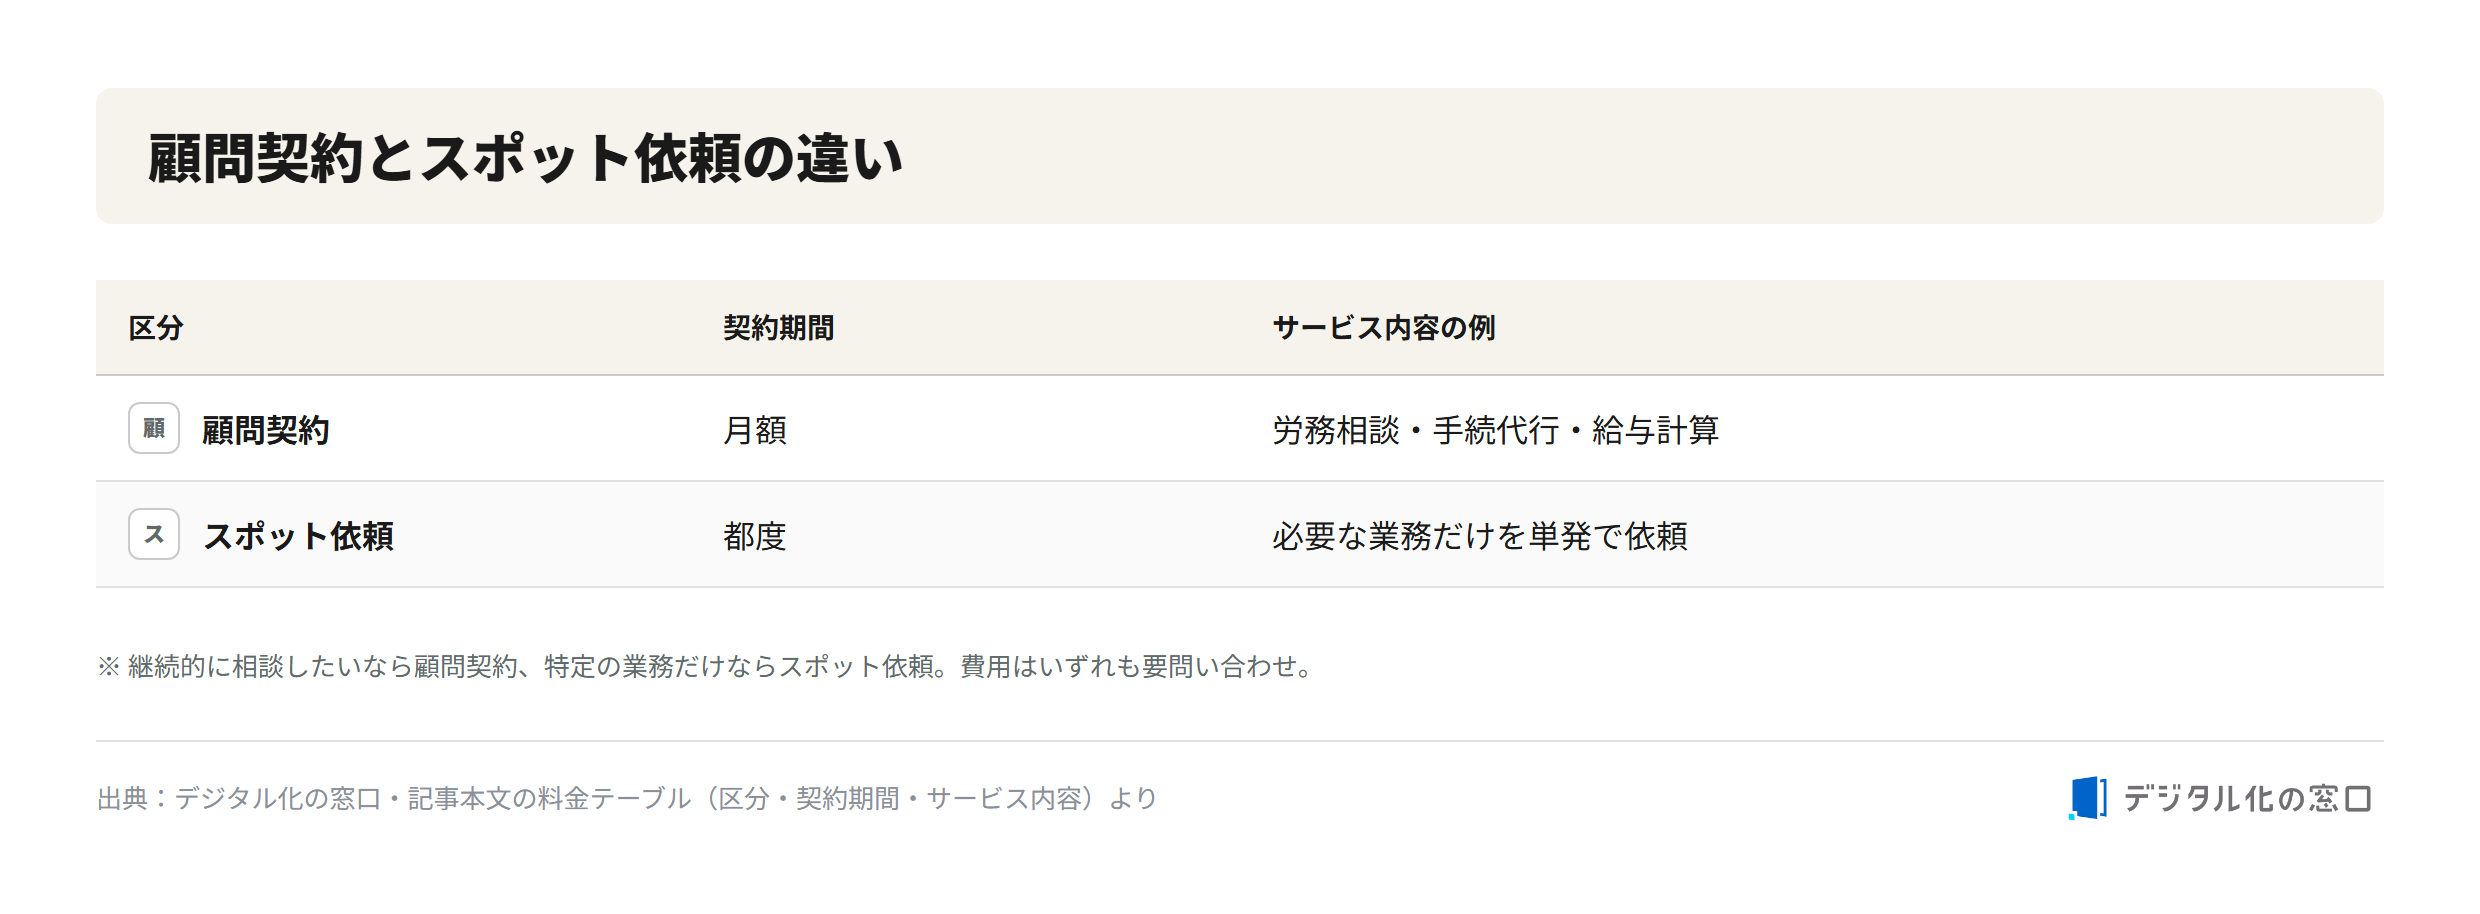
Task: Click the 契約期間 column header
Action: (x=779, y=328)
